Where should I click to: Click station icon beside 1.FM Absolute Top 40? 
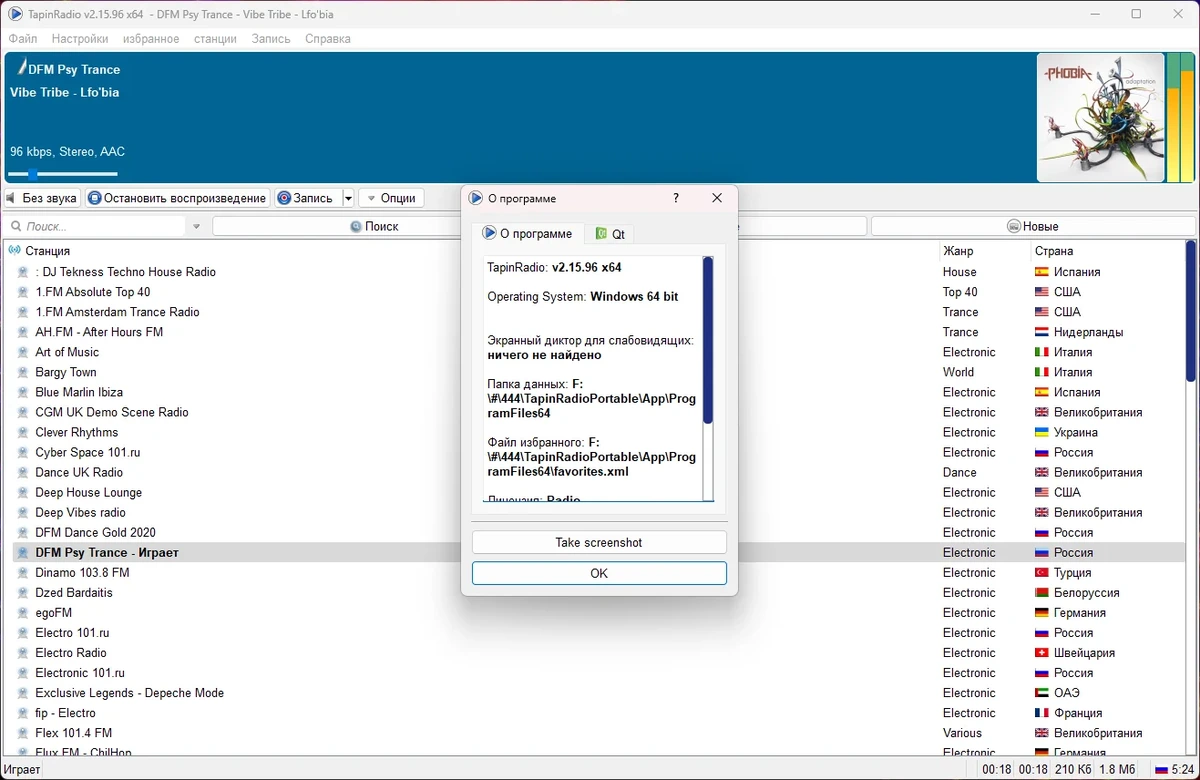point(24,292)
